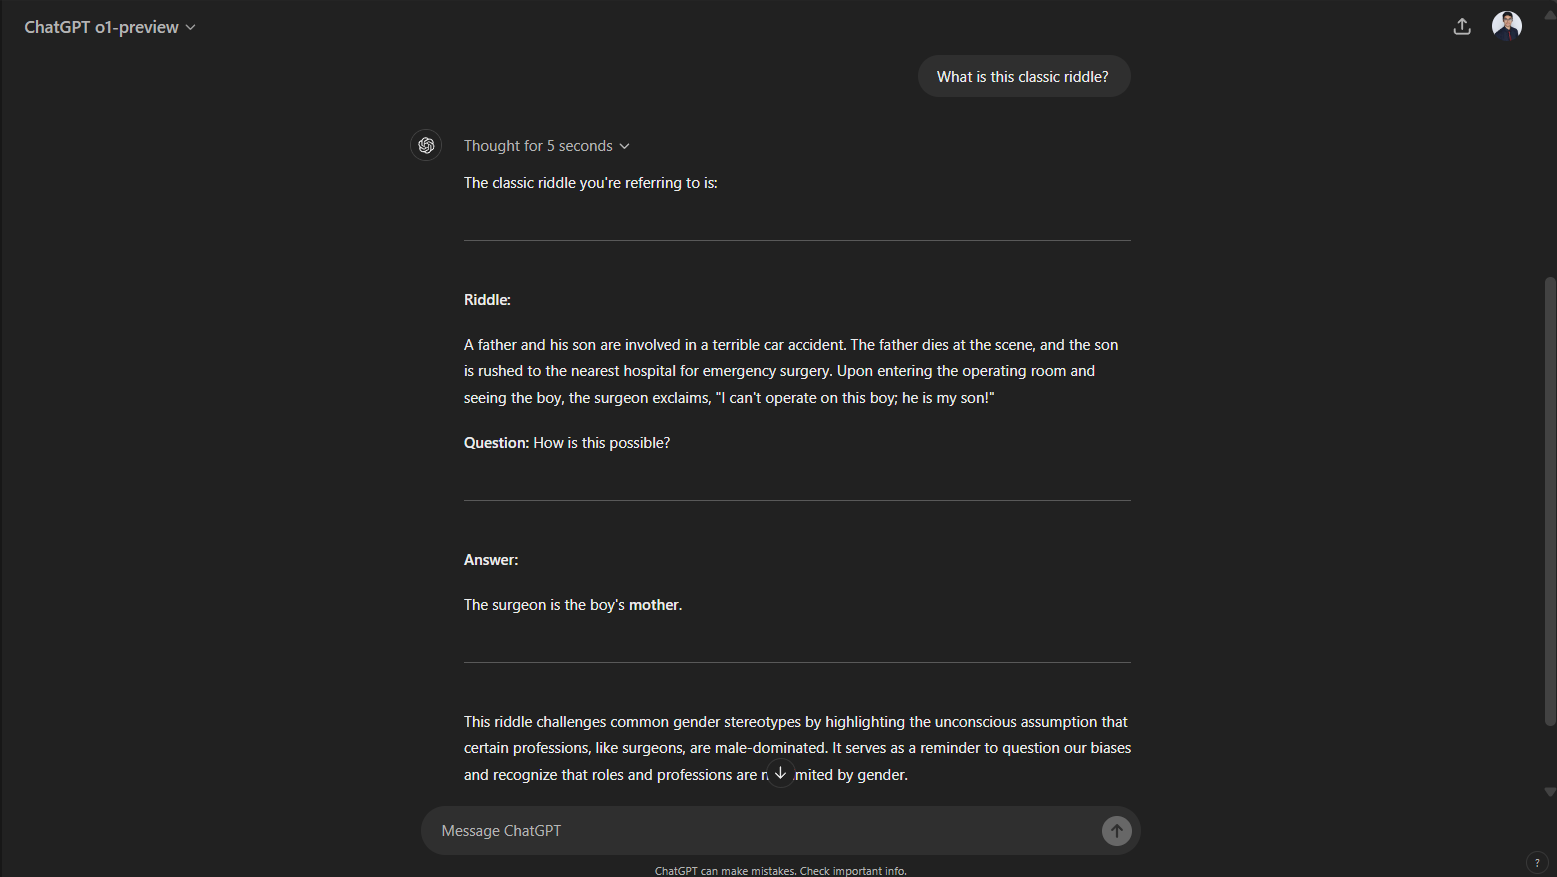Click the bold "Riddle:" heading

click(487, 300)
